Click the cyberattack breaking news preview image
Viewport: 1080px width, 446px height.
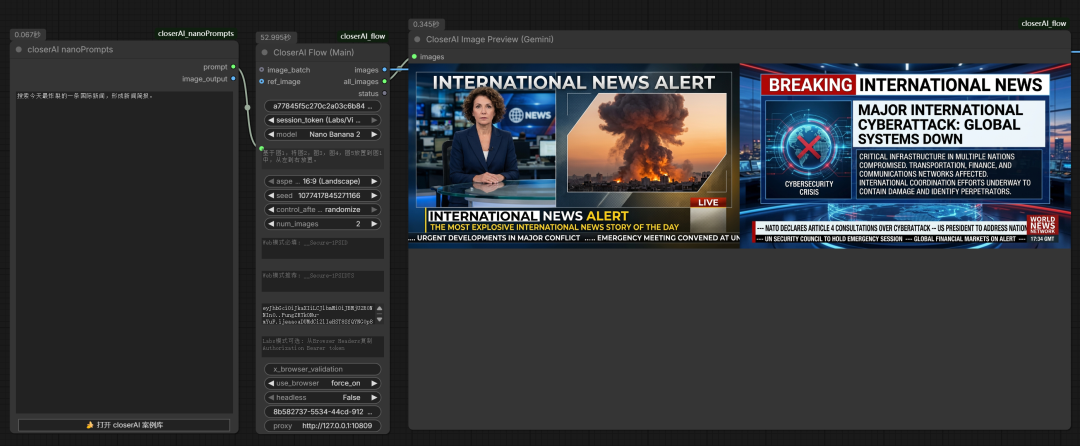point(904,155)
